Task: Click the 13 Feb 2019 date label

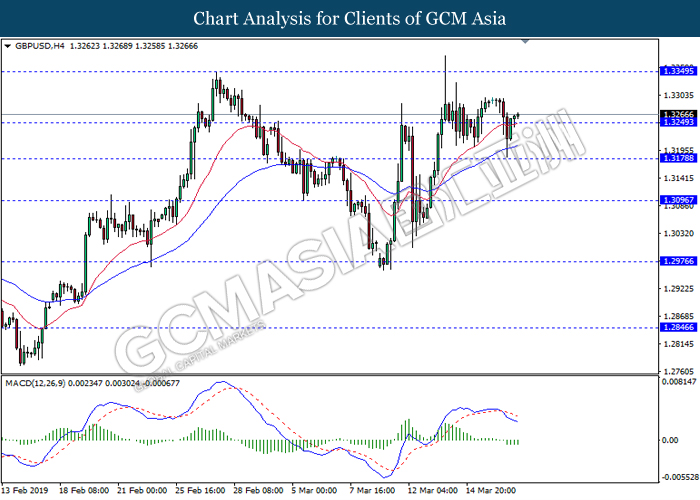Action: [25, 490]
